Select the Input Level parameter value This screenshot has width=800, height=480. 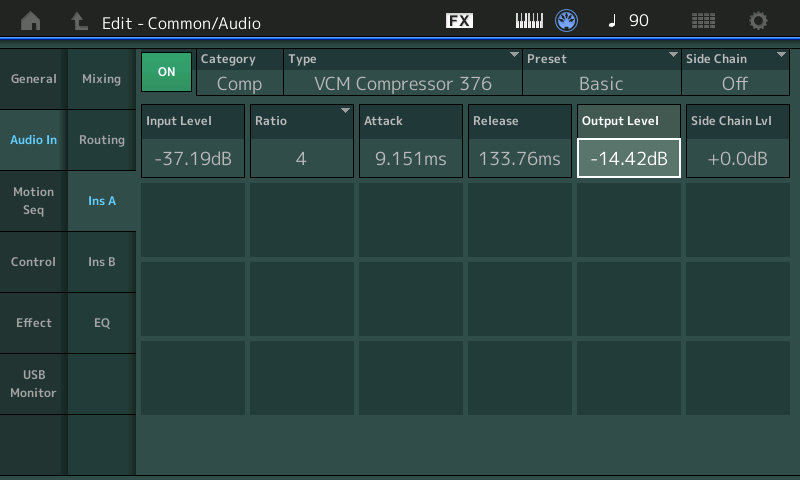coord(192,158)
